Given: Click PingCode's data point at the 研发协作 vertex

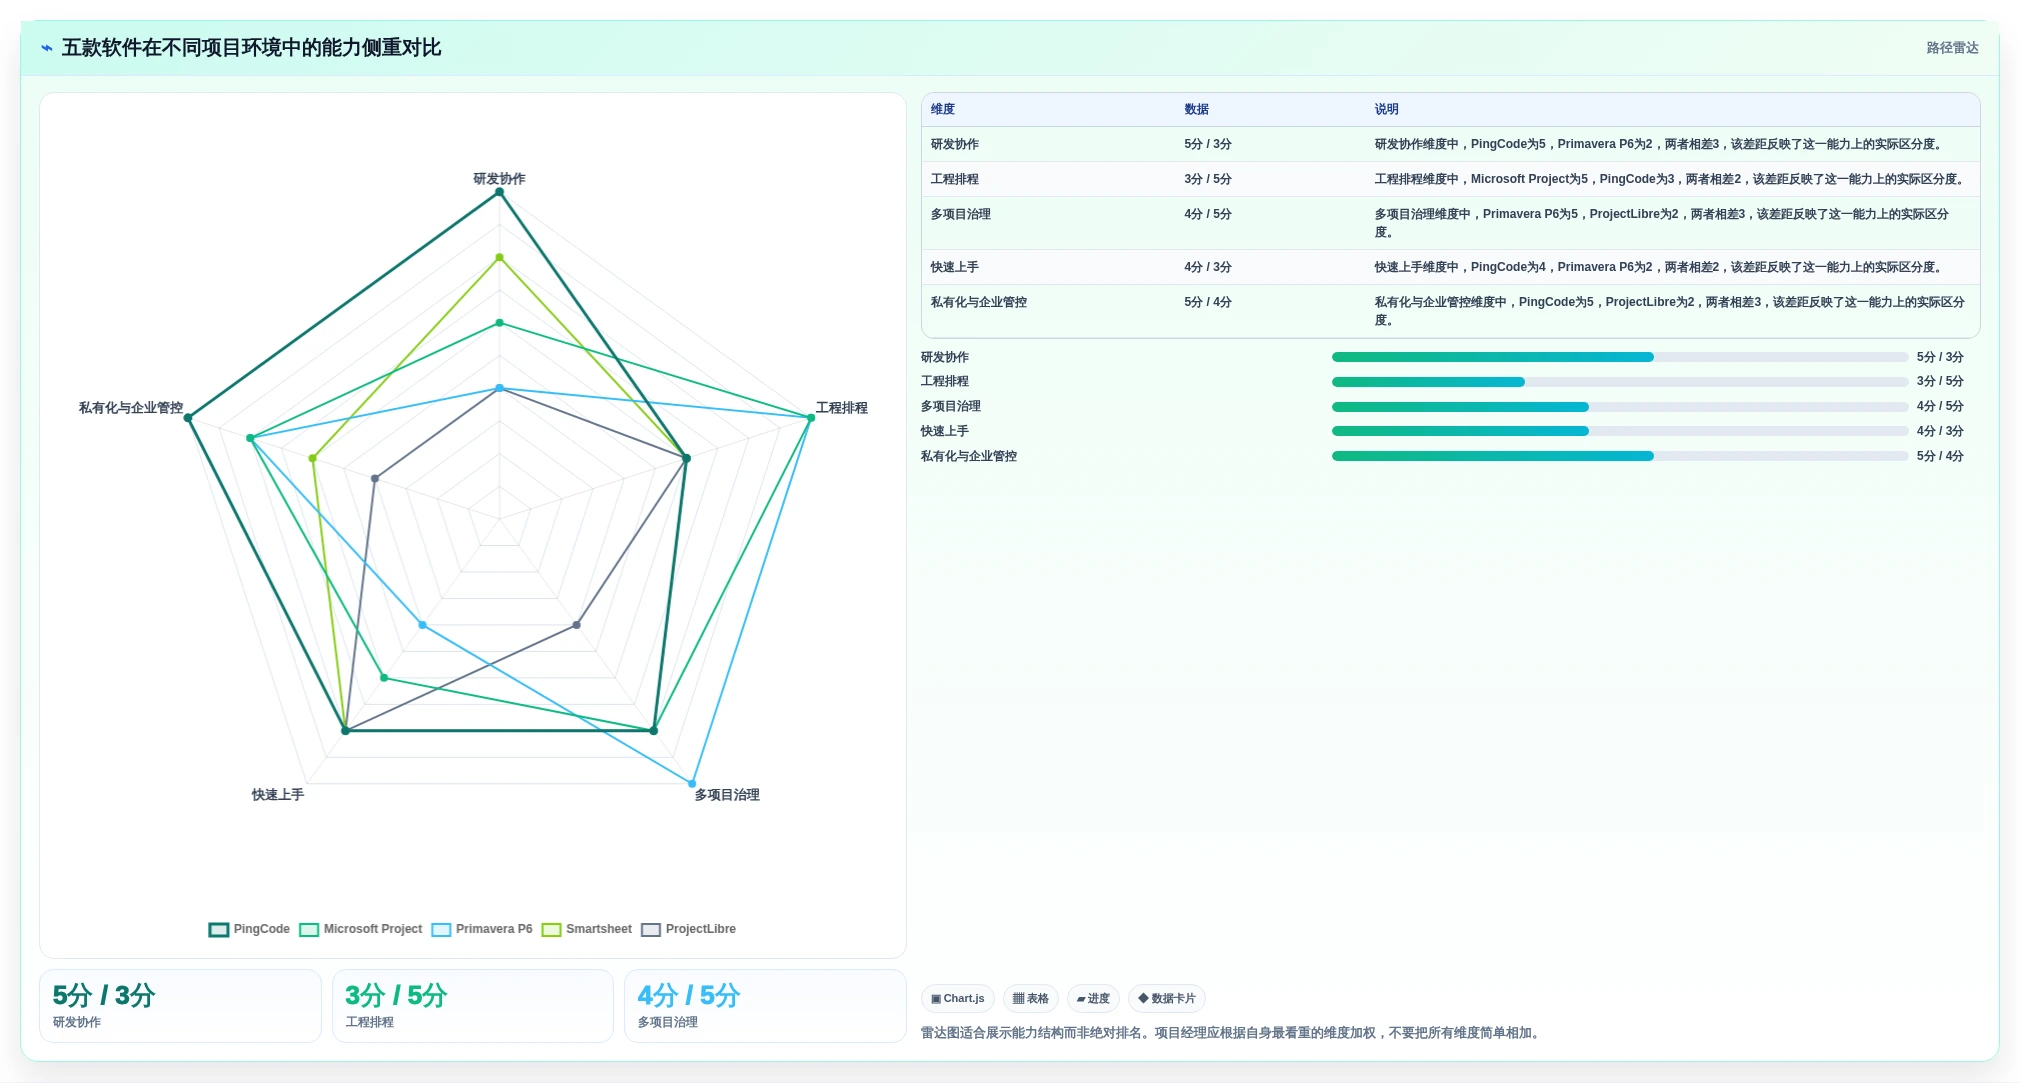Looking at the screenshot, I should click(x=499, y=192).
